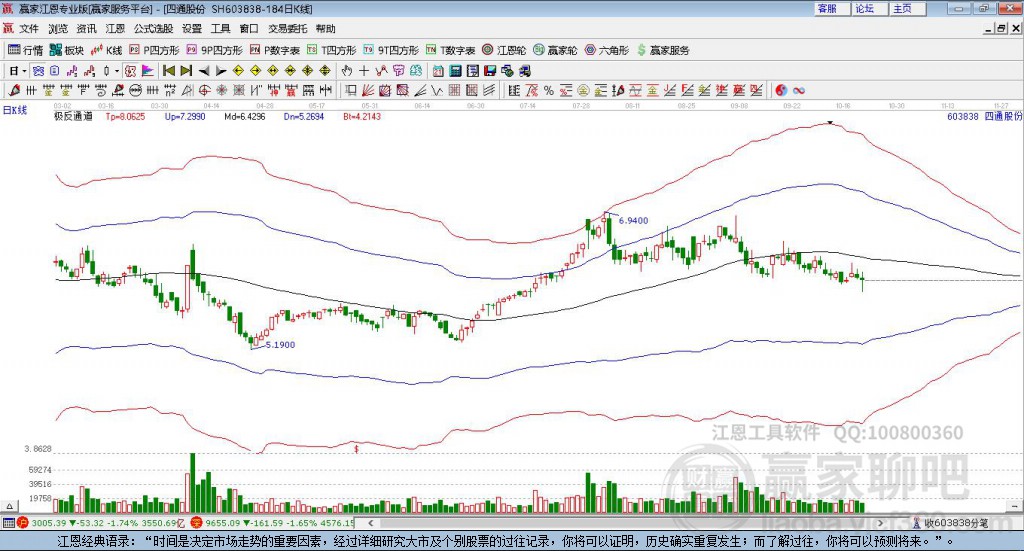The width and height of the screenshot is (1024, 551).
Task: Click the 6.9400 high price label
Action: 633,221
